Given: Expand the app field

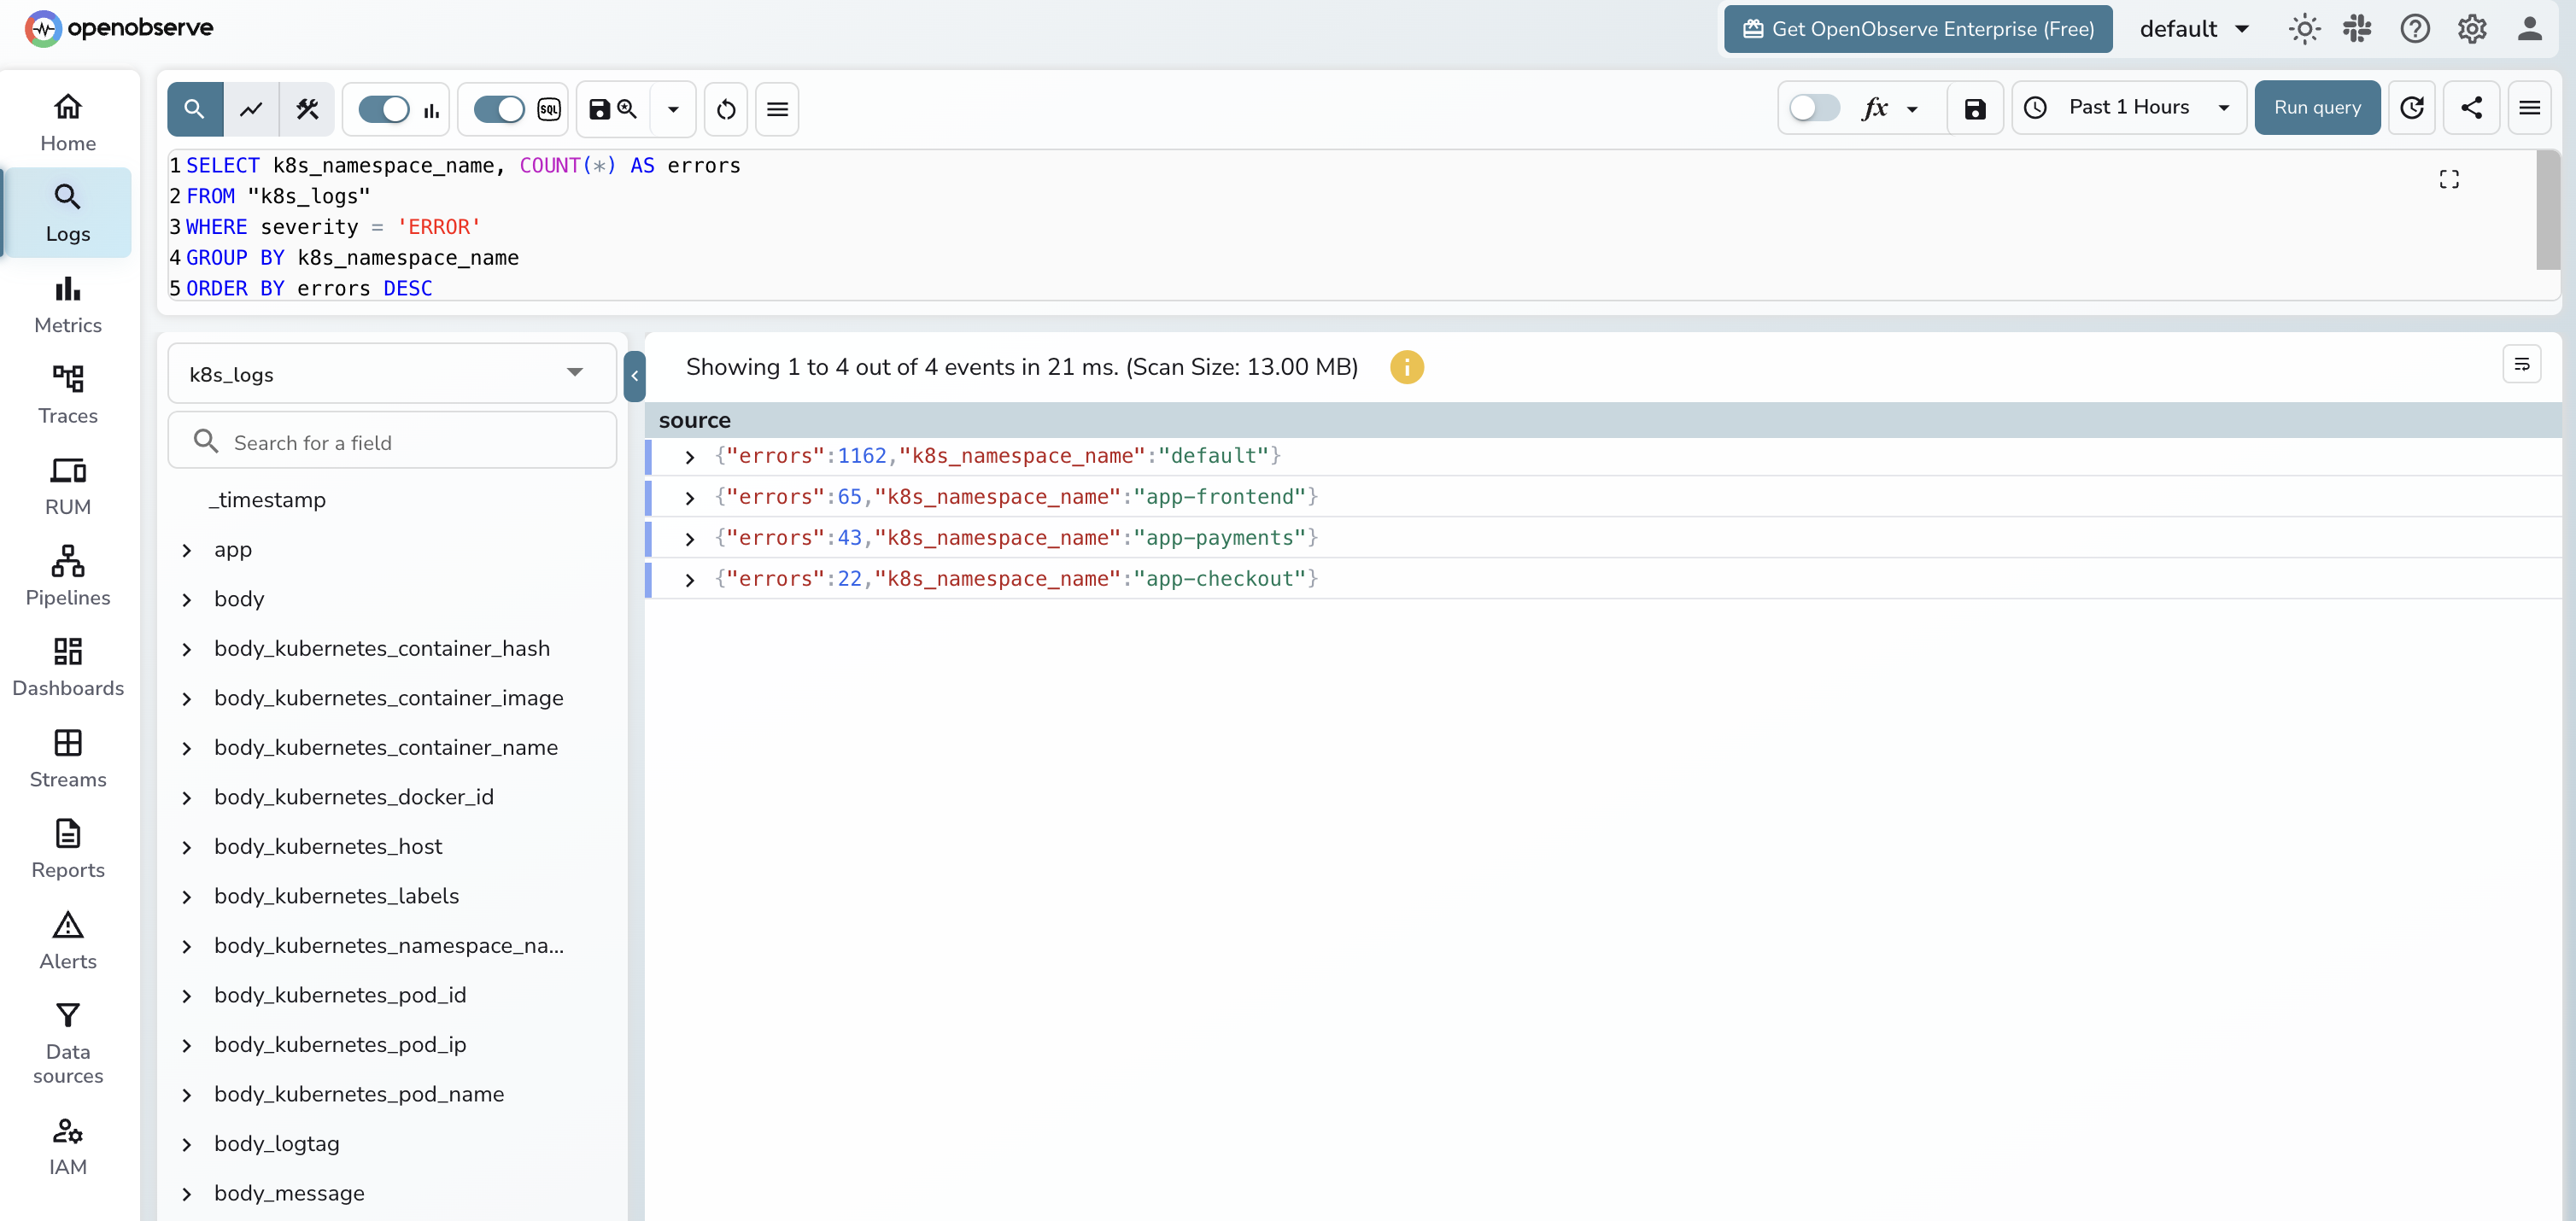Looking at the screenshot, I should 187,550.
